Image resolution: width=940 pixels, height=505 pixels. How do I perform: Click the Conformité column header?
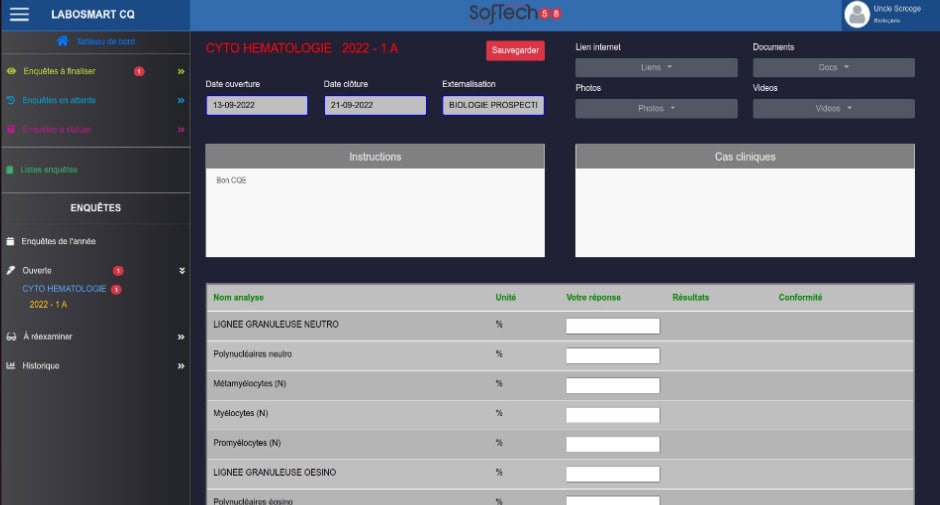[800, 297]
